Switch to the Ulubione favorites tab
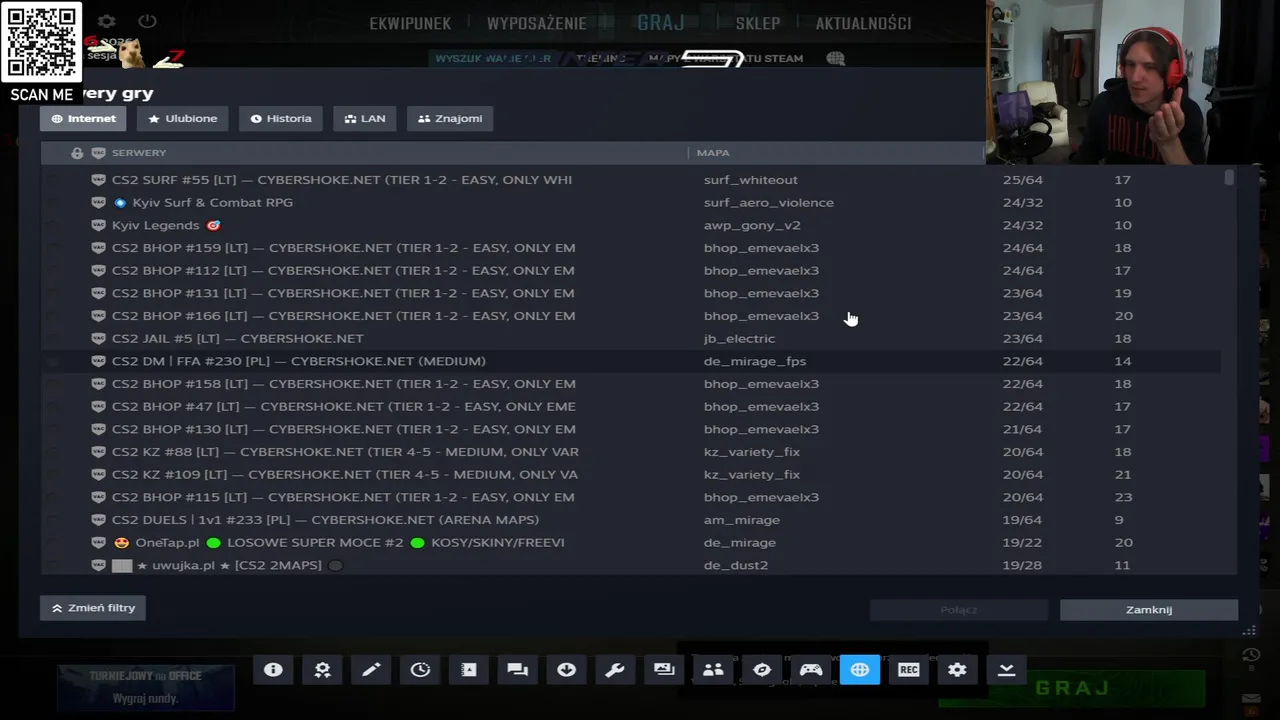1280x720 pixels. click(x=183, y=118)
